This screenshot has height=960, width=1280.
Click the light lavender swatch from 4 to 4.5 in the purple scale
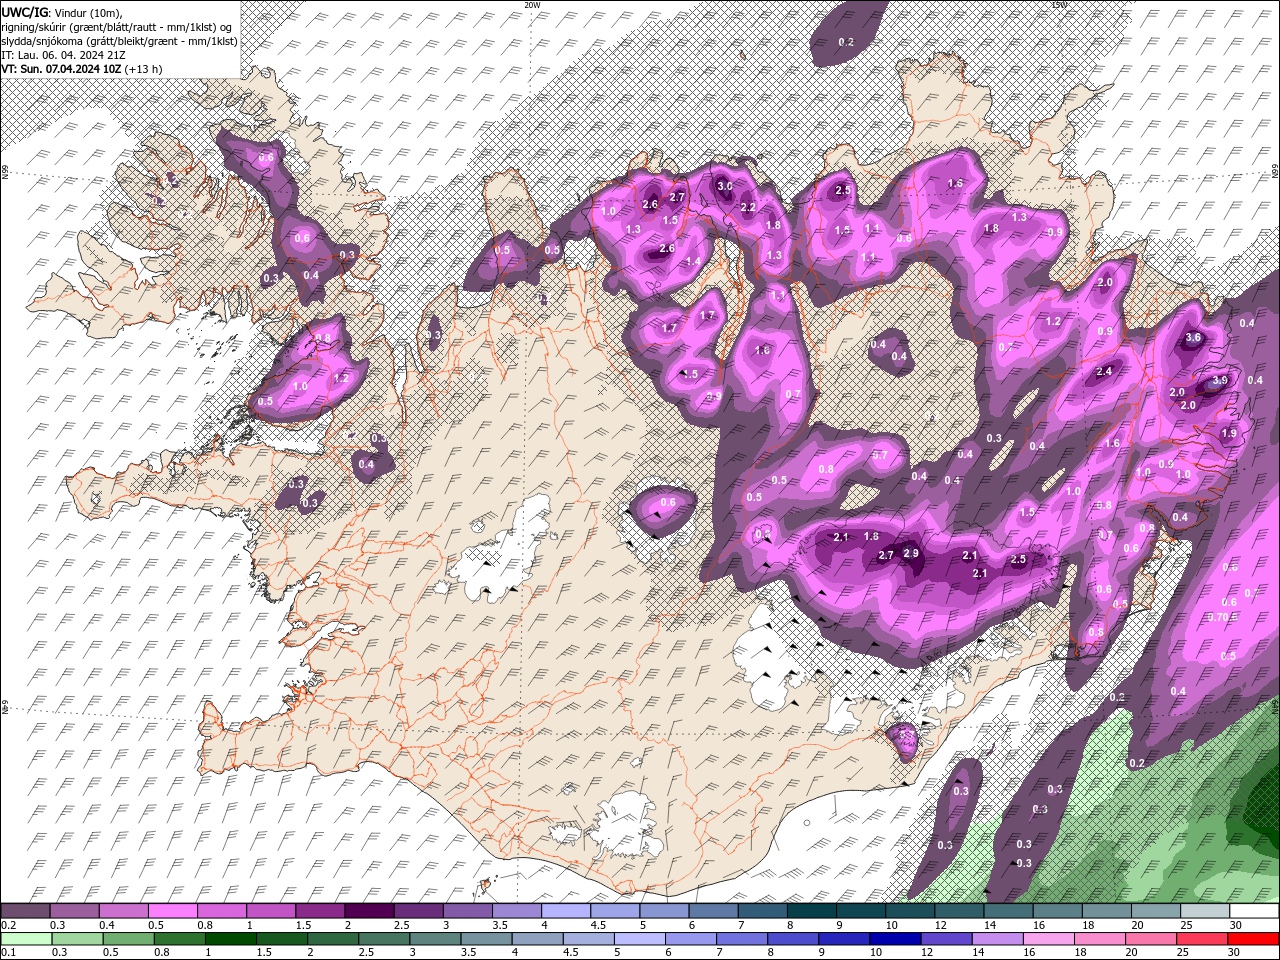tap(566, 911)
